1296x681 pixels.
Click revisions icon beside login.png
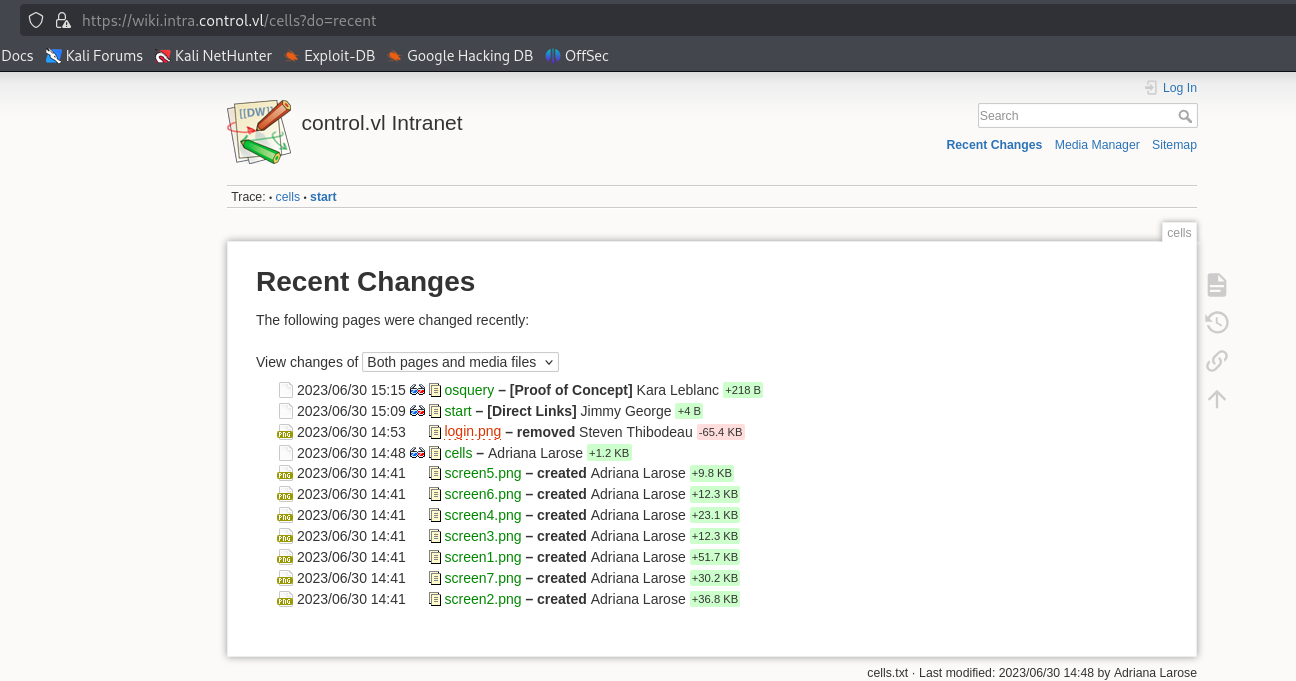[x=435, y=432]
